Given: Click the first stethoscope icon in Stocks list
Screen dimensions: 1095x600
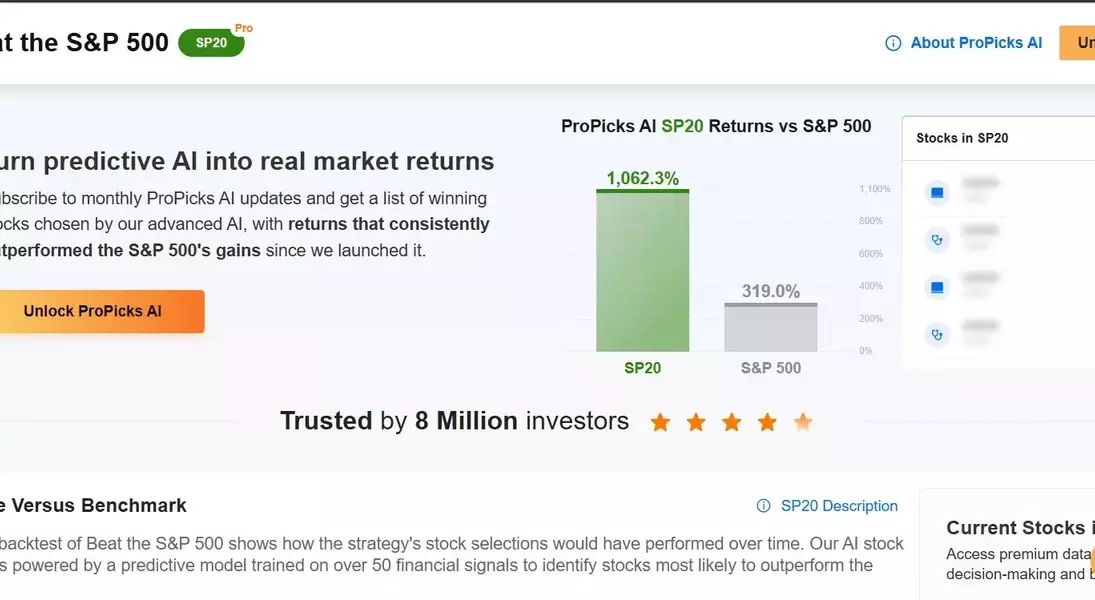Looking at the screenshot, I should click(x=937, y=240).
